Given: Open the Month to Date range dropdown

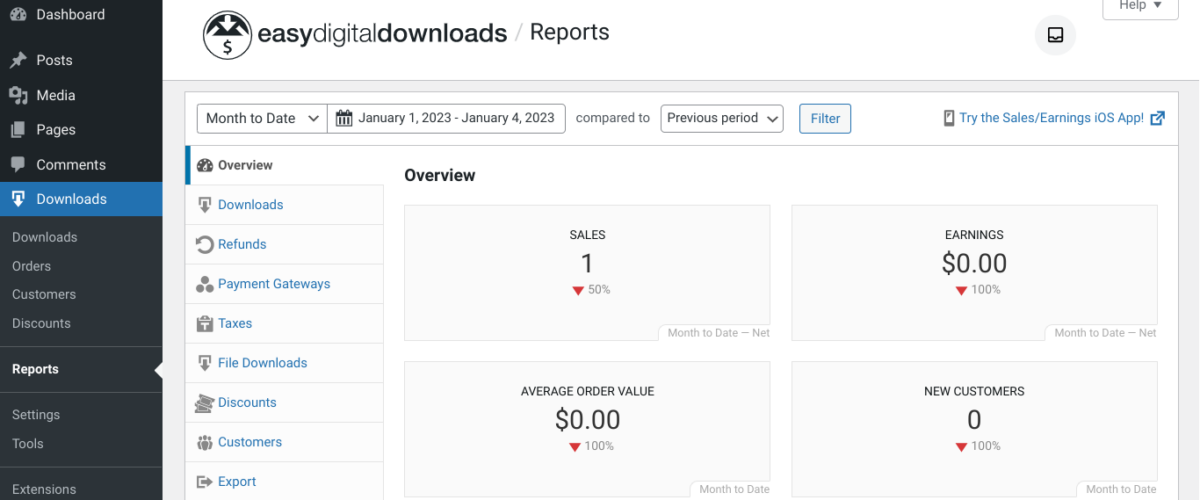Looking at the screenshot, I should point(262,118).
